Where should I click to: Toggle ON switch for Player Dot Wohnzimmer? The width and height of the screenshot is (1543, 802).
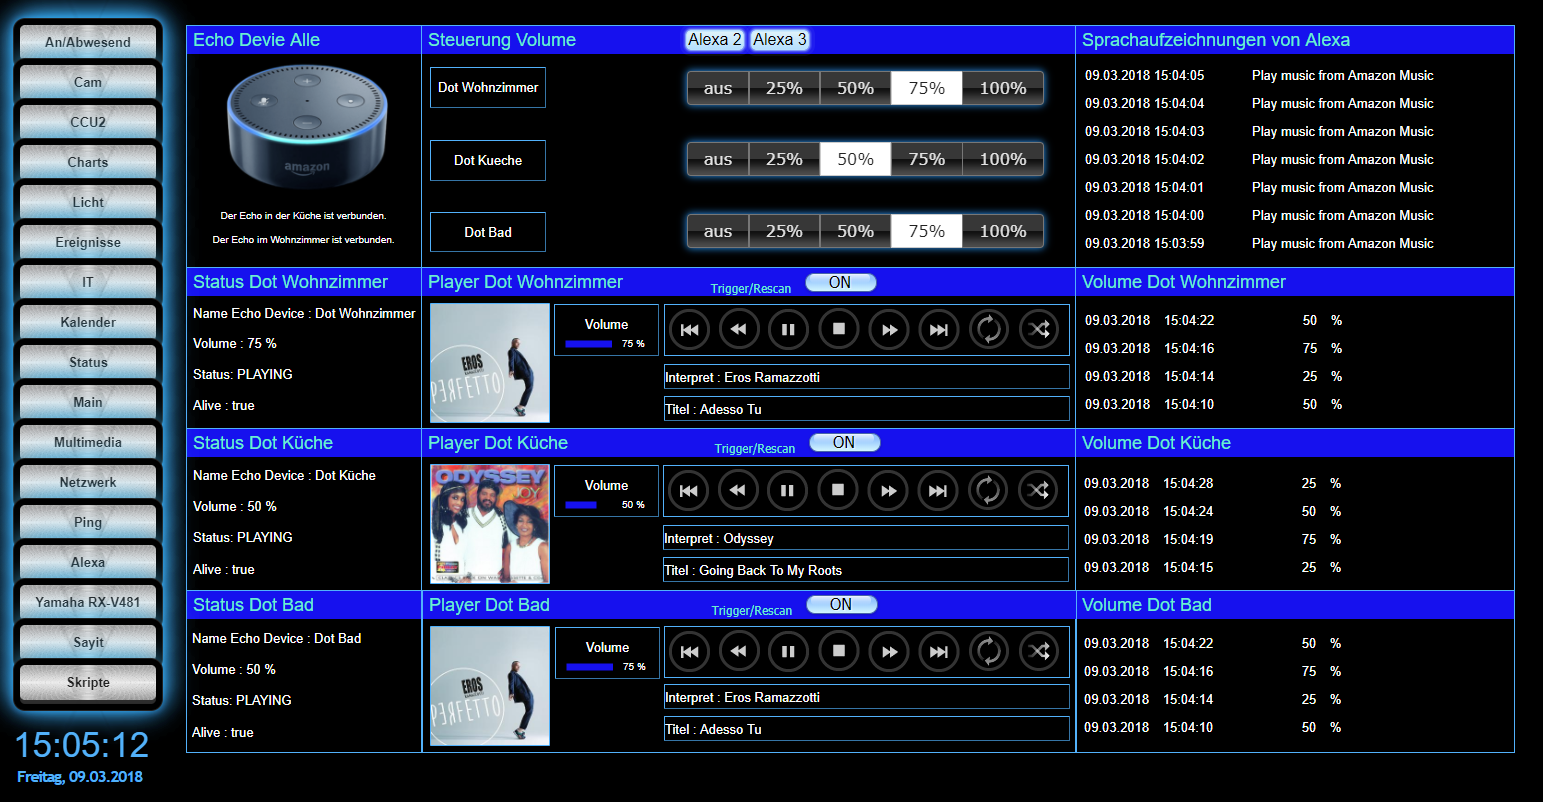pyautogui.click(x=840, y=283)
